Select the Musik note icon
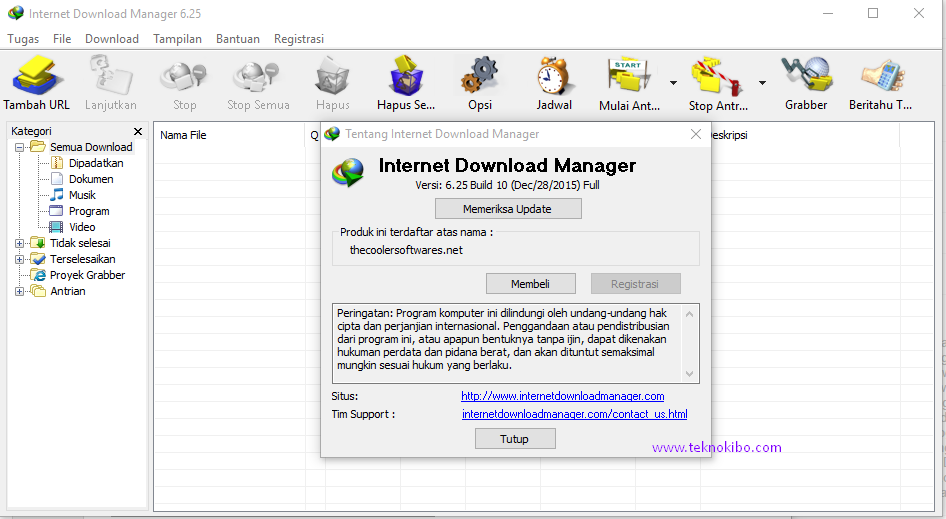The image size is (946, 519). (x=57, y=194)
